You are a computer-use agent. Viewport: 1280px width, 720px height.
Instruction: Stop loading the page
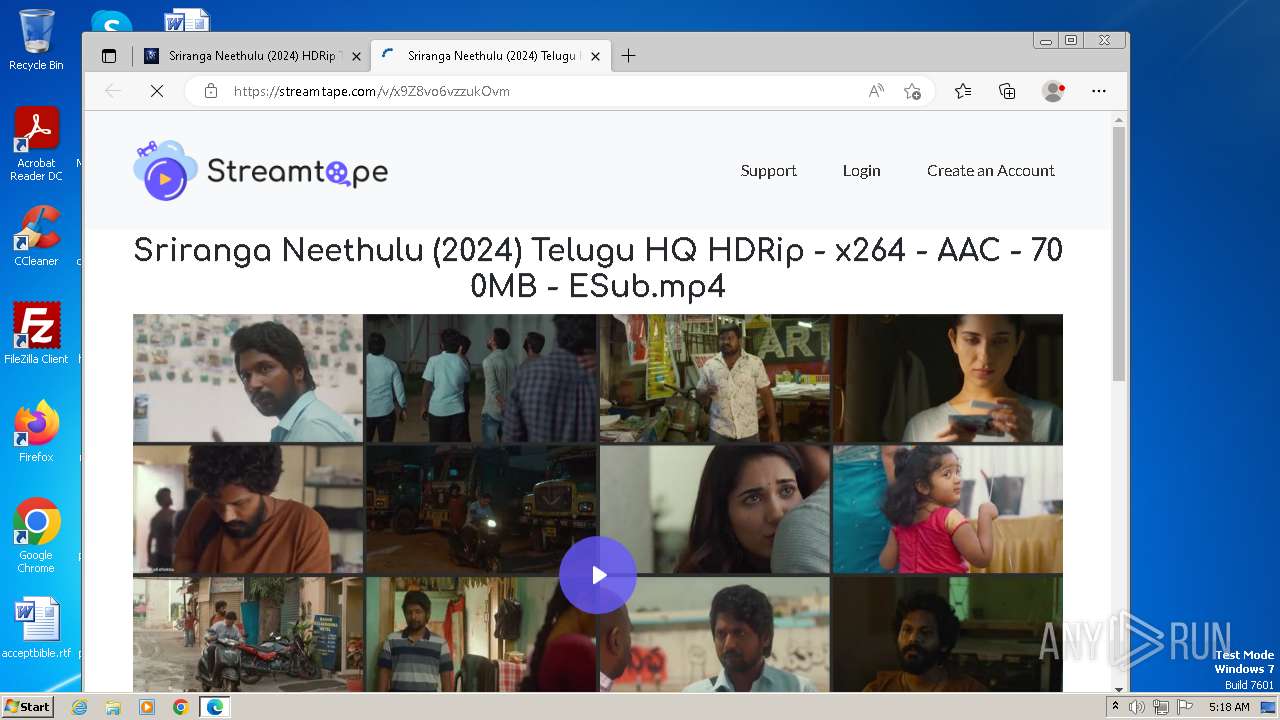tap(157, 91)
